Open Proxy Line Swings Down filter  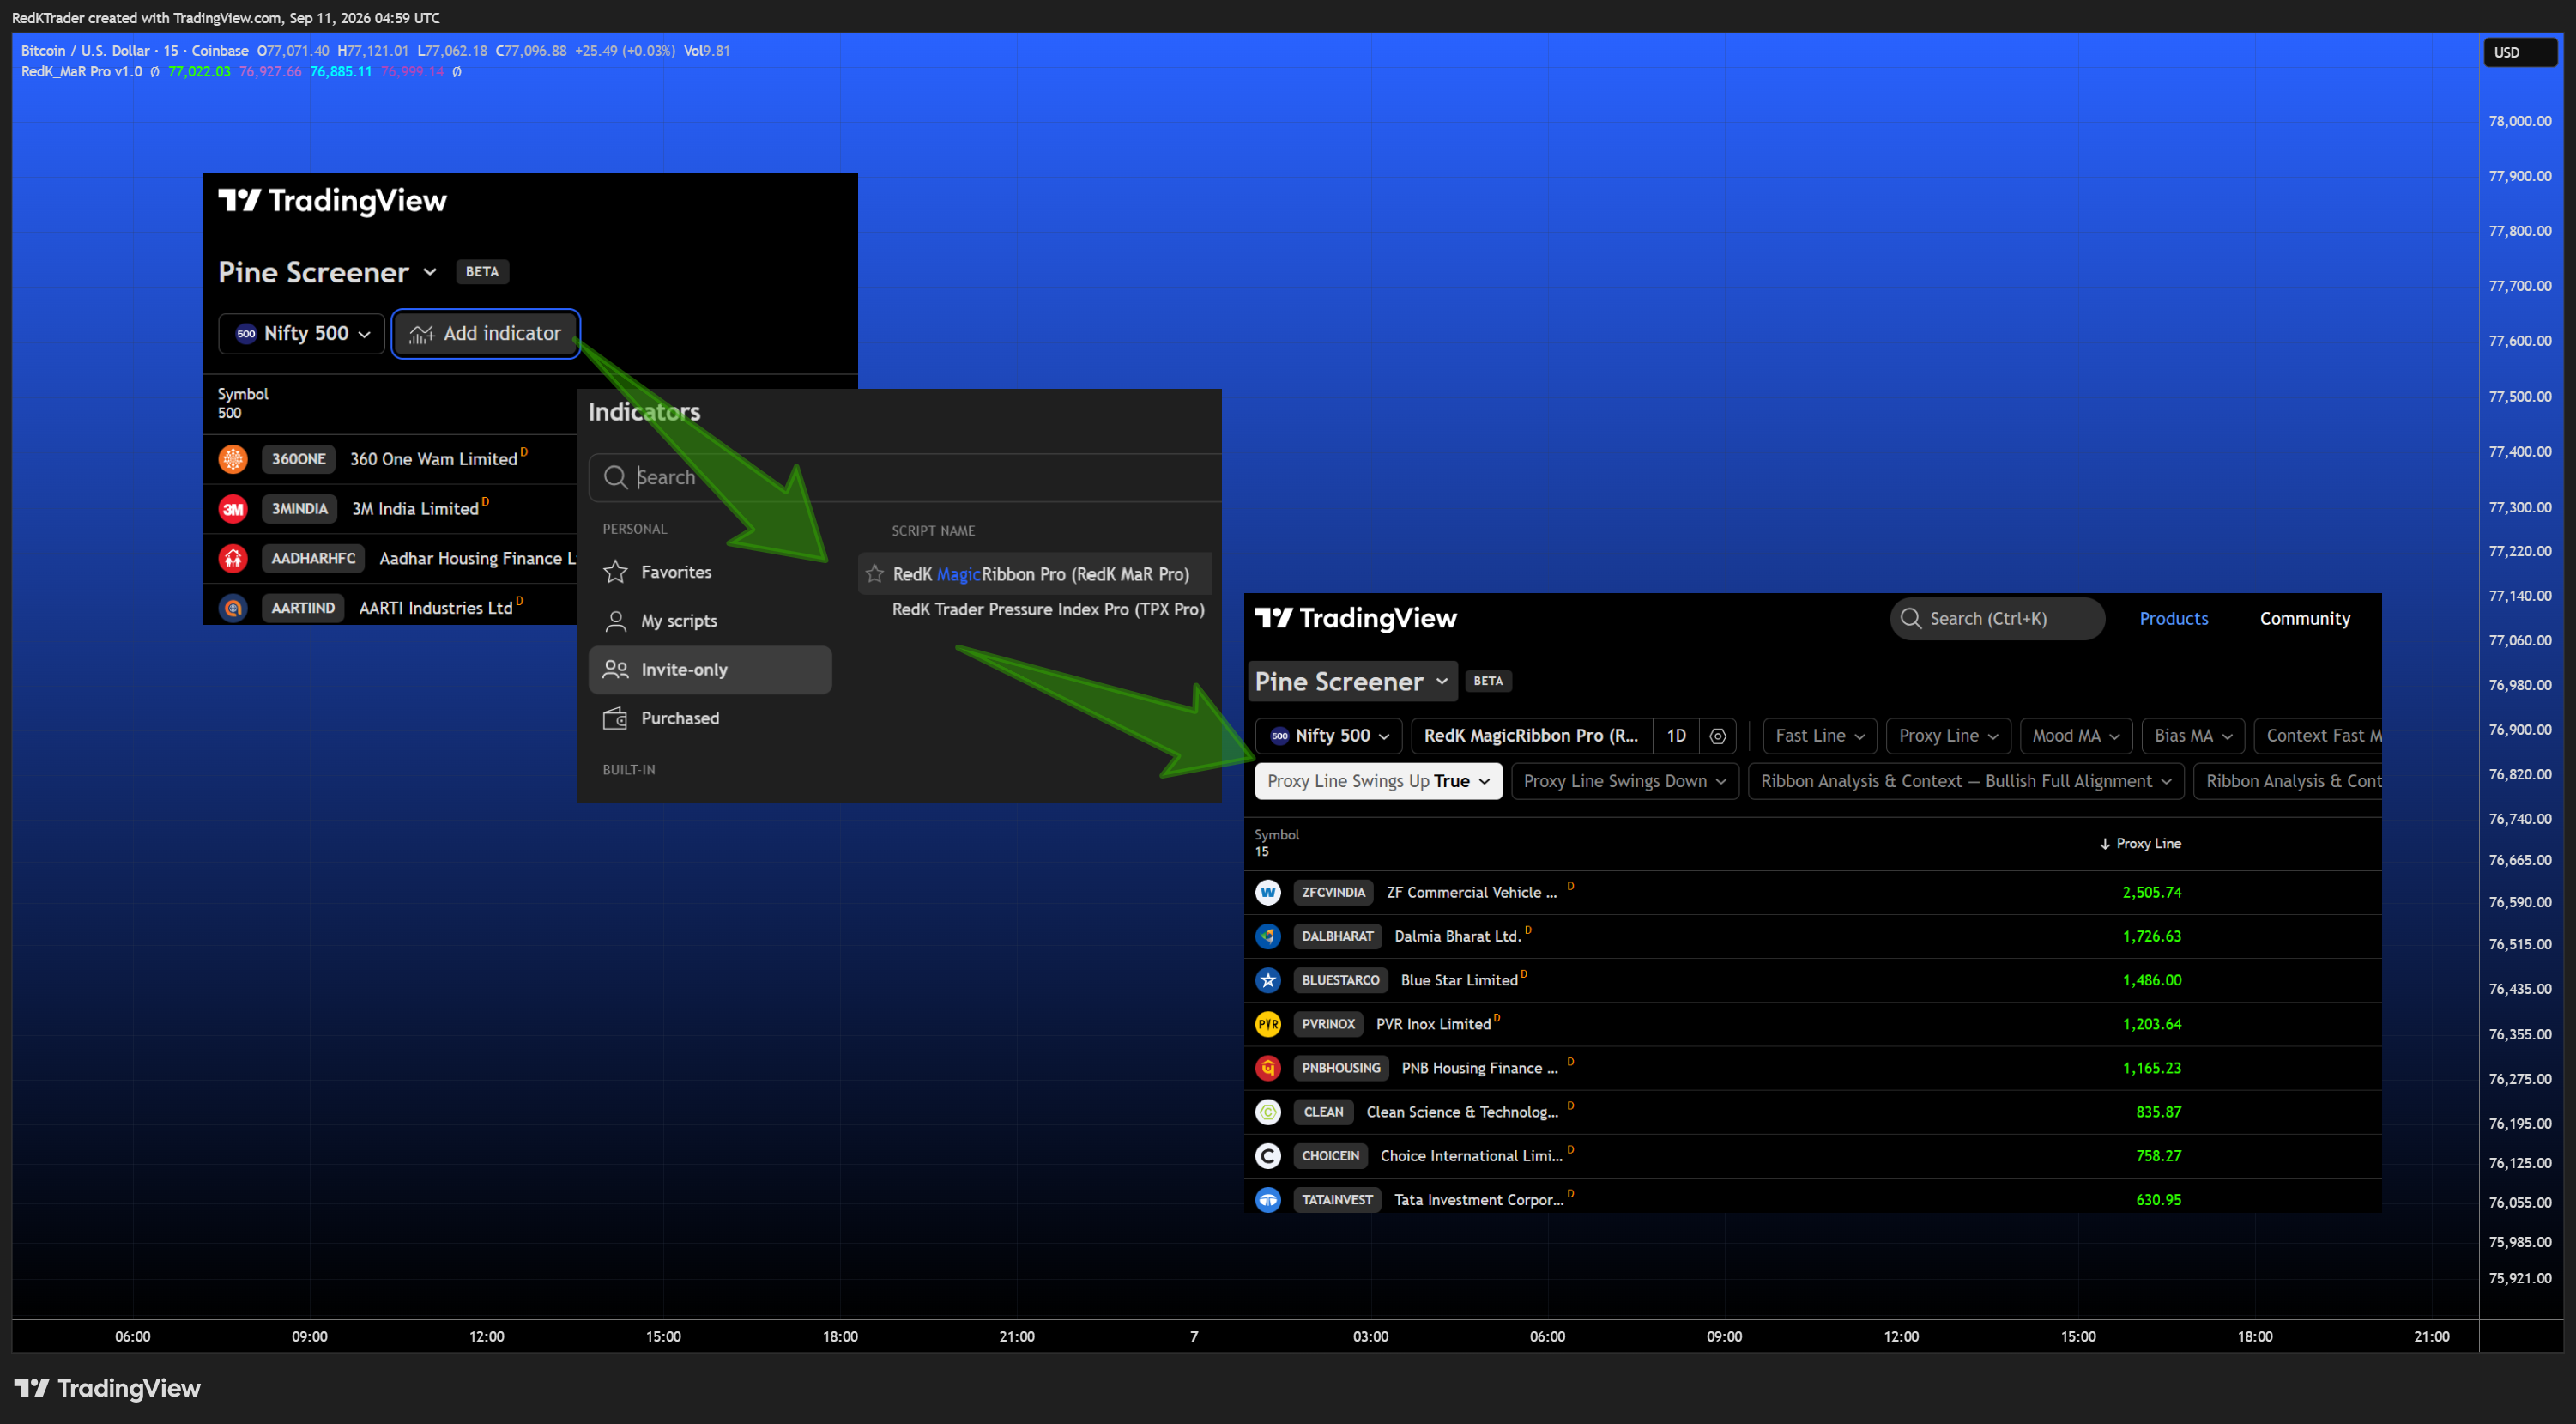click(1625, 781)
